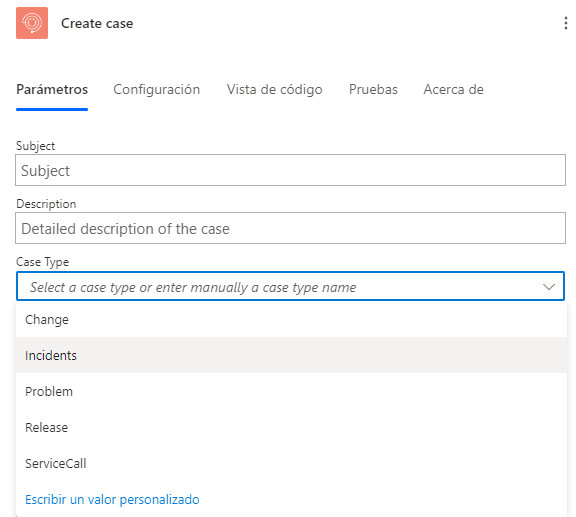Select the Pruebas tab
576x517 pixels.
[x=373, y=90]
